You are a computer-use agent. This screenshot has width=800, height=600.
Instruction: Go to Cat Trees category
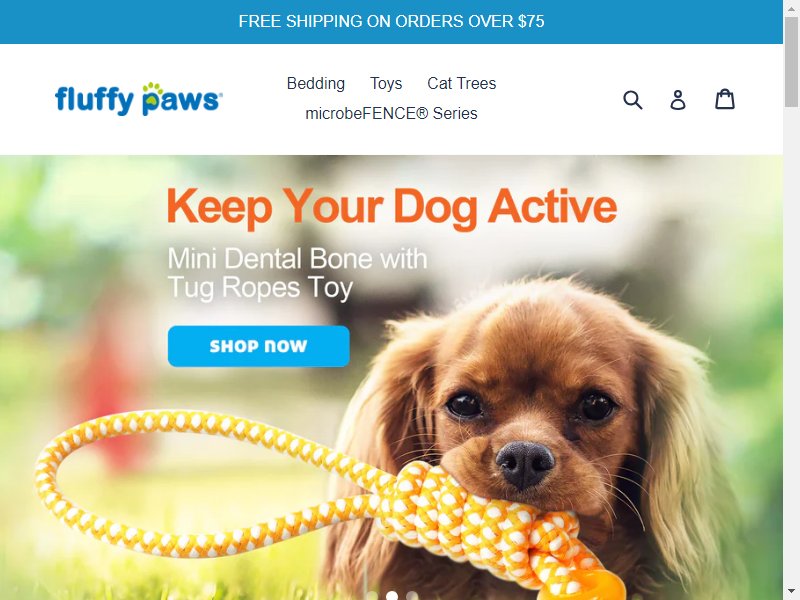(x=461, y=83)
